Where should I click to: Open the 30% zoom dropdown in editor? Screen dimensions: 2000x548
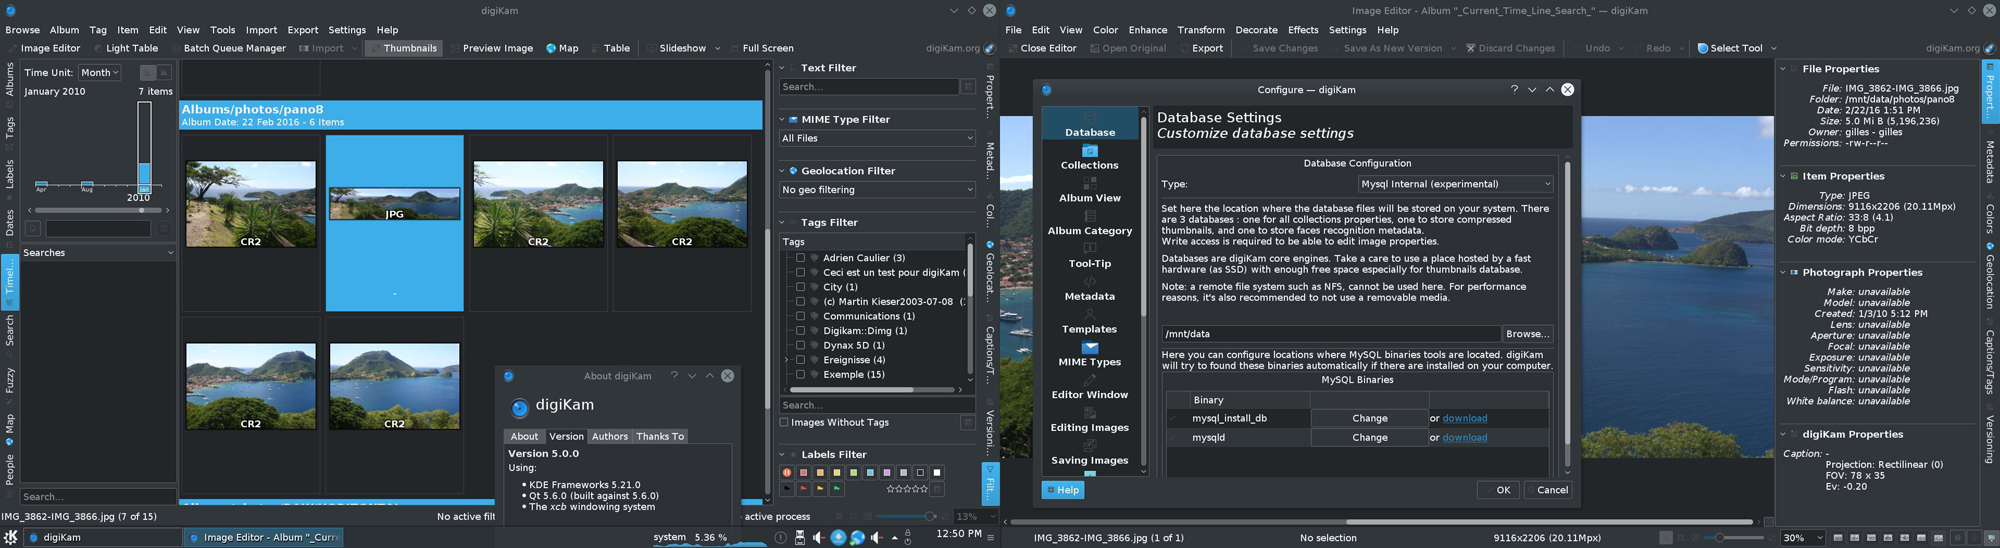pyautogui.click(x=1803, y=538)
